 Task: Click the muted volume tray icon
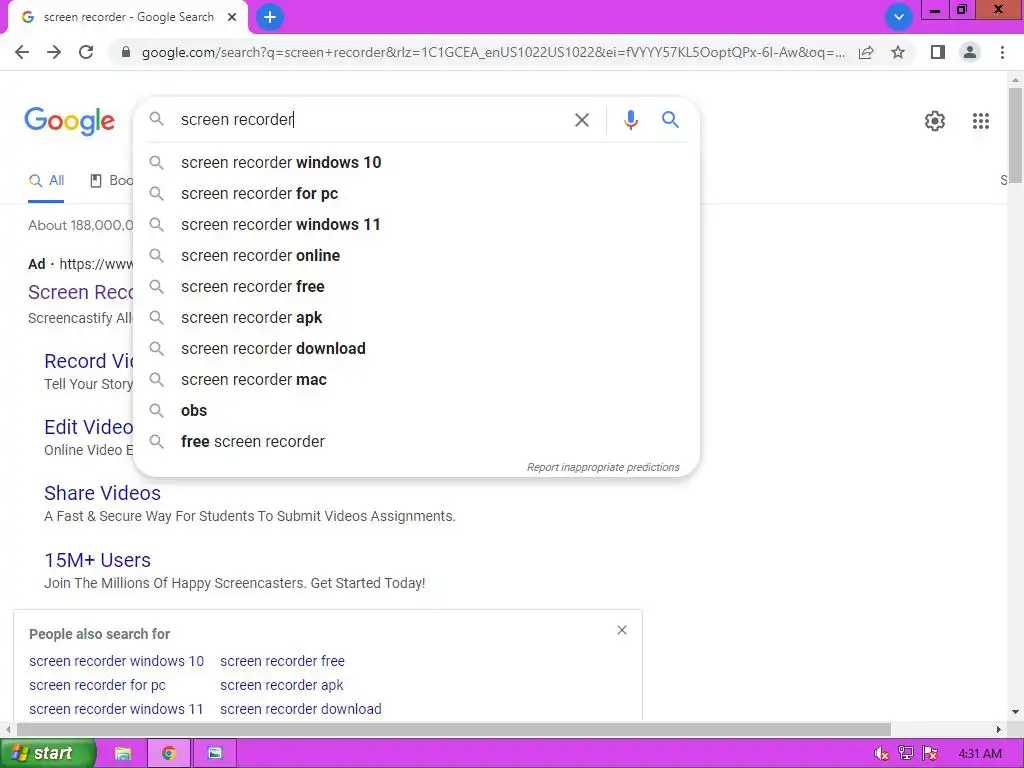881,754
